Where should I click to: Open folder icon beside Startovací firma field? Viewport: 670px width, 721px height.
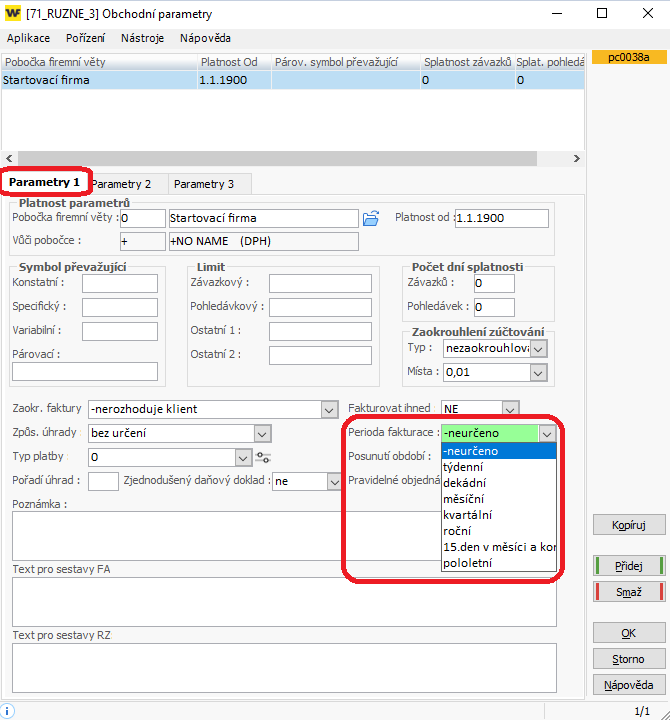tap(371, 218)
